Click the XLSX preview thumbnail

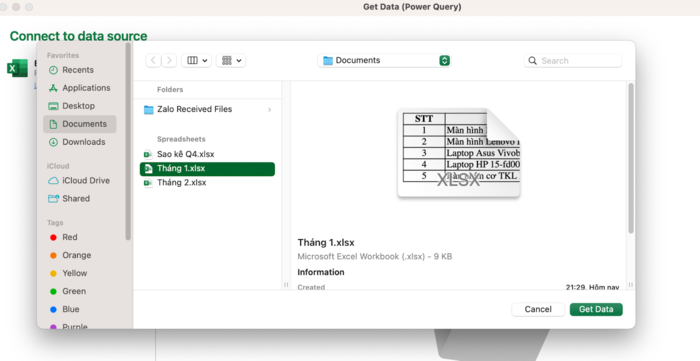point(458,153)
